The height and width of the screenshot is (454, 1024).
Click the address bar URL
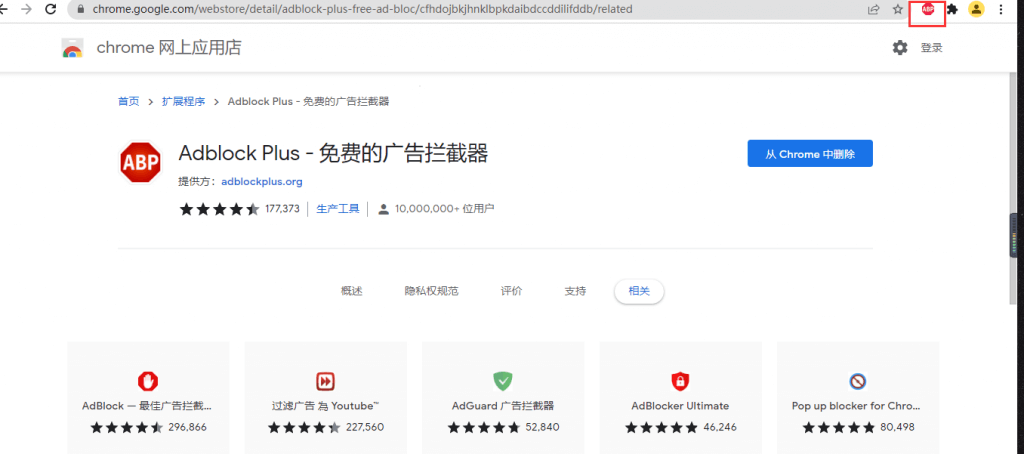click(362, 10)
